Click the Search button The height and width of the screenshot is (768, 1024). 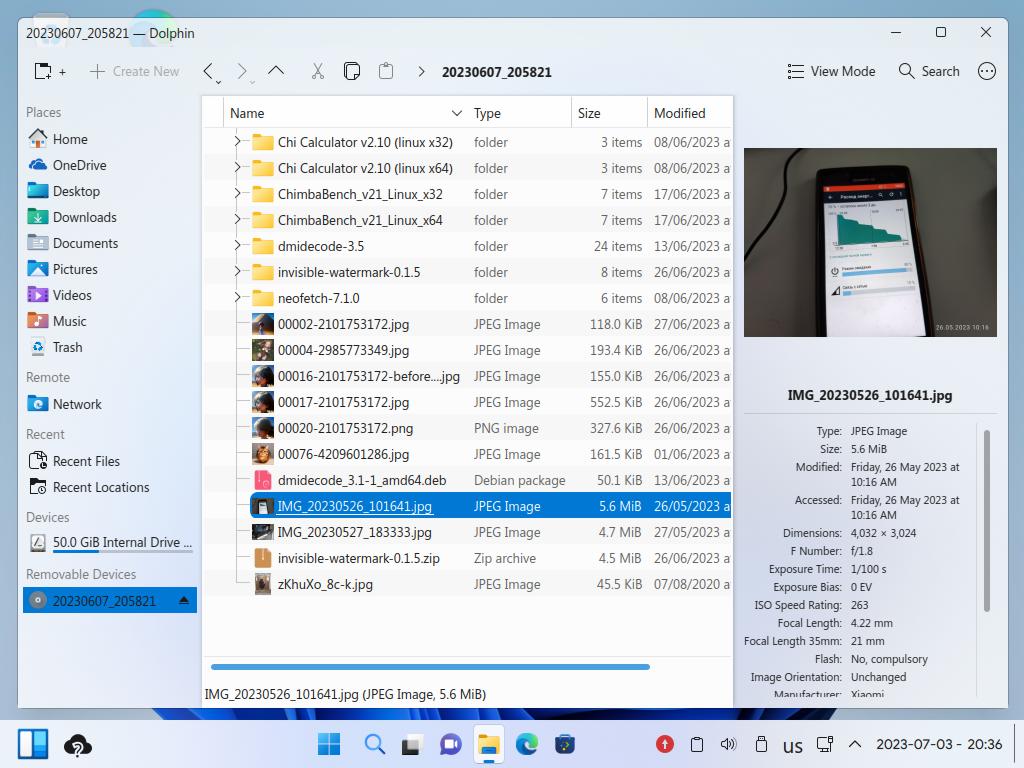click(x=929, y=71)
